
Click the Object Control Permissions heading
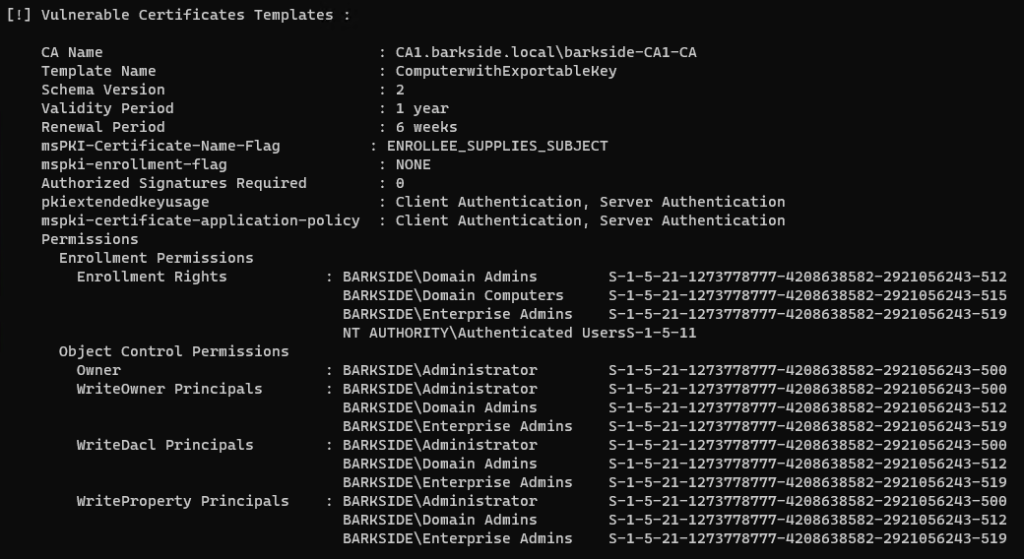[173, 351]
